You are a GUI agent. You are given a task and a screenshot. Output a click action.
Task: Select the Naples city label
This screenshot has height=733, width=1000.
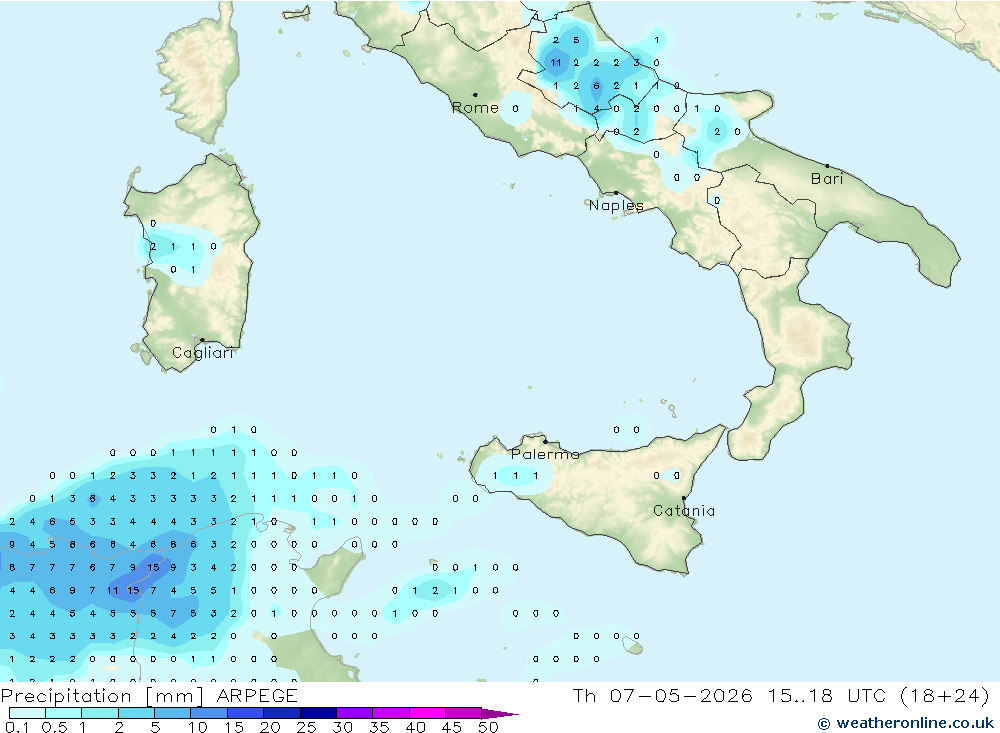click(x=616, y=205)
